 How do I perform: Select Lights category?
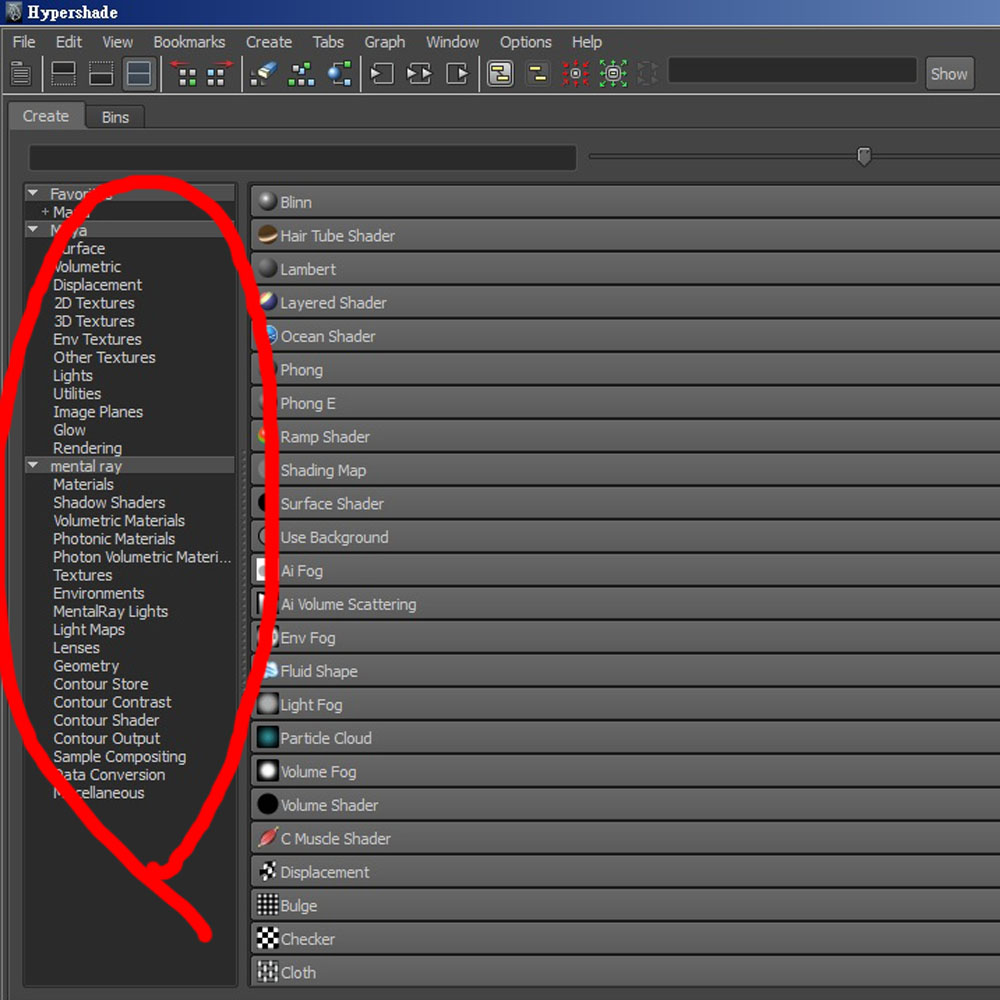point(73,376)
